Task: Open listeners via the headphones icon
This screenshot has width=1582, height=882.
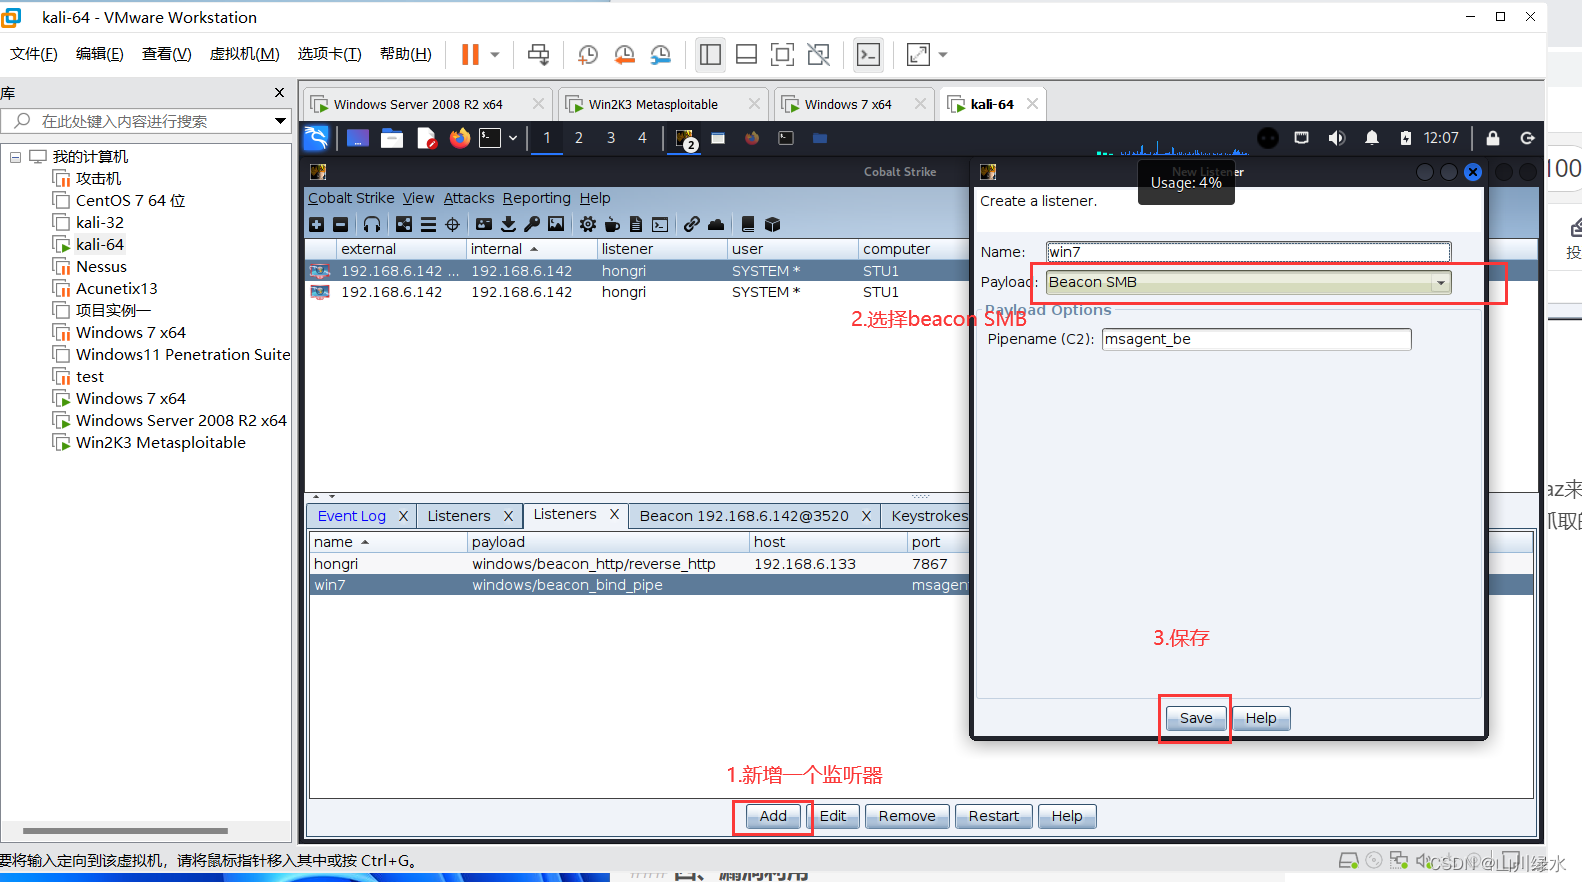Action: pos(372,225)
